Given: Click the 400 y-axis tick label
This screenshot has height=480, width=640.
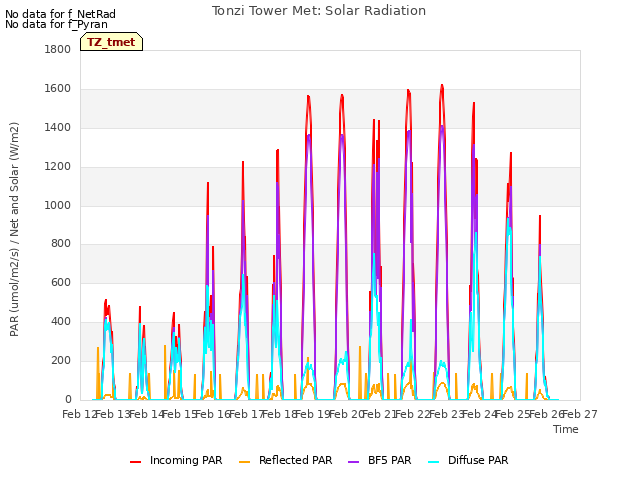Looking at the screenshot, I should pos(61,322).
